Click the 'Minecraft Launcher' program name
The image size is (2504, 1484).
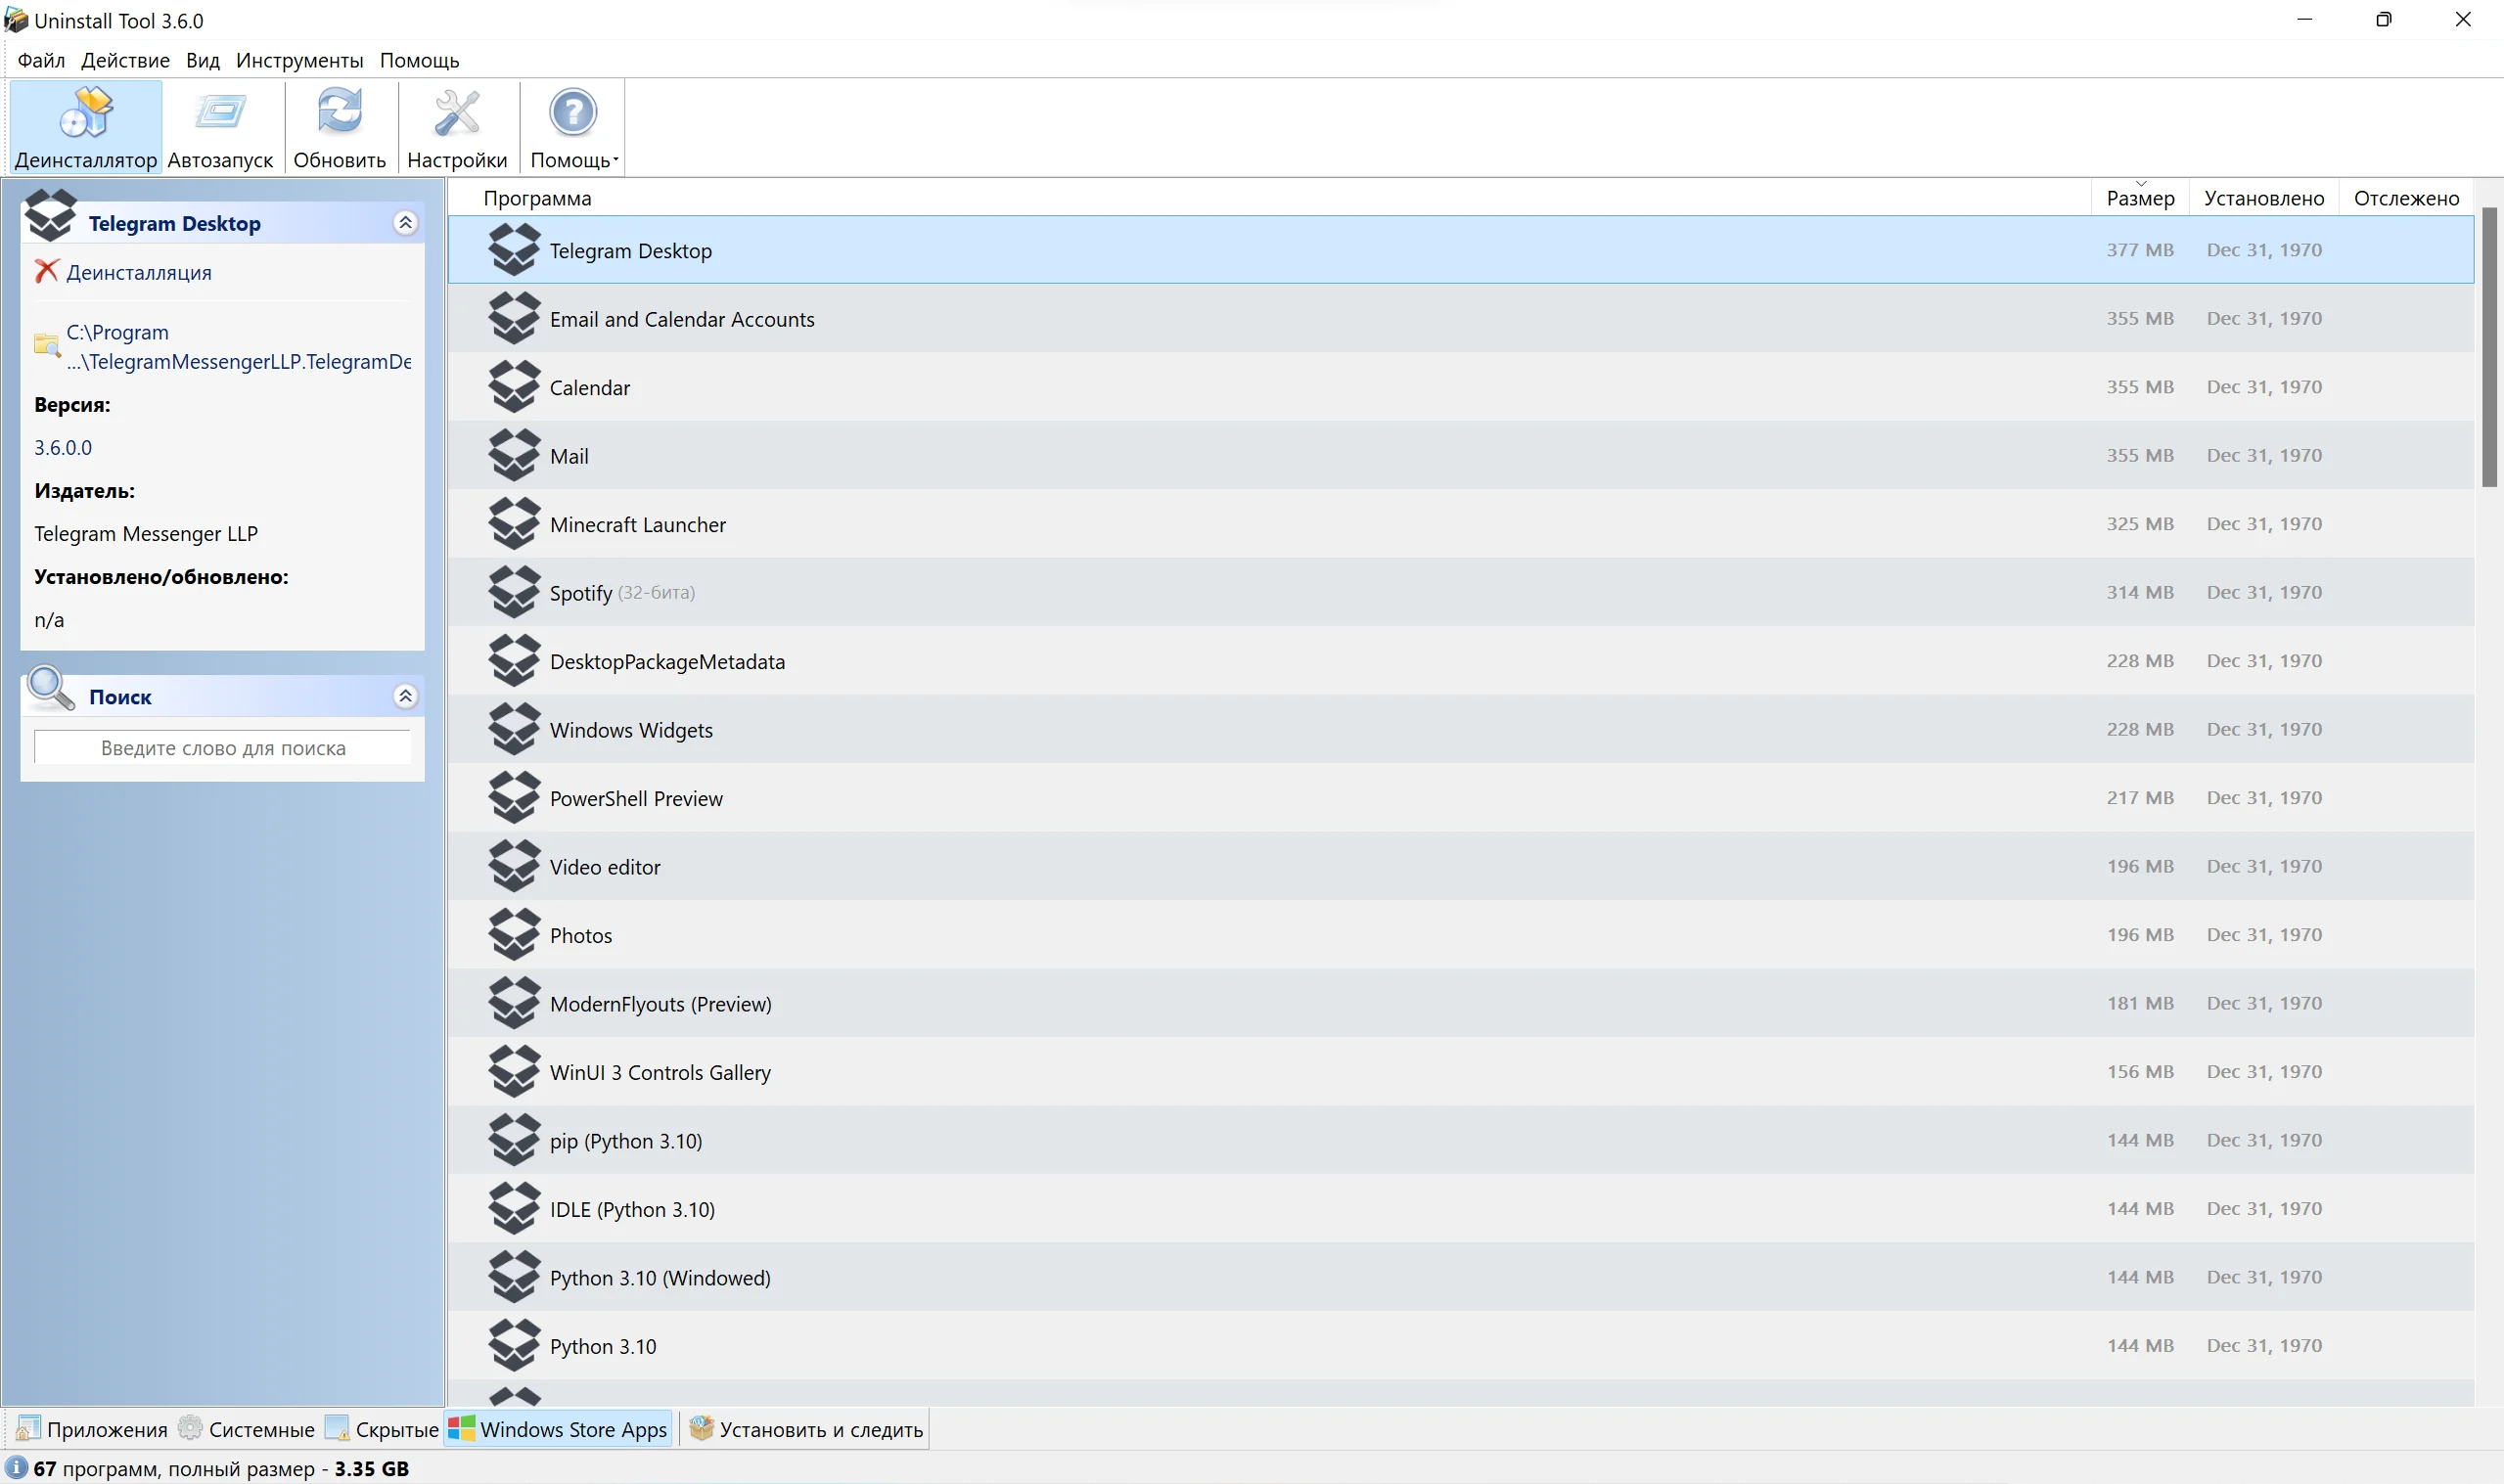[638, 524]
